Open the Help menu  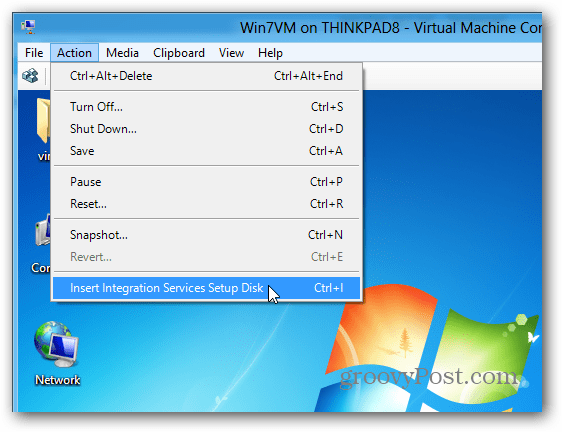tap(270, 53)
